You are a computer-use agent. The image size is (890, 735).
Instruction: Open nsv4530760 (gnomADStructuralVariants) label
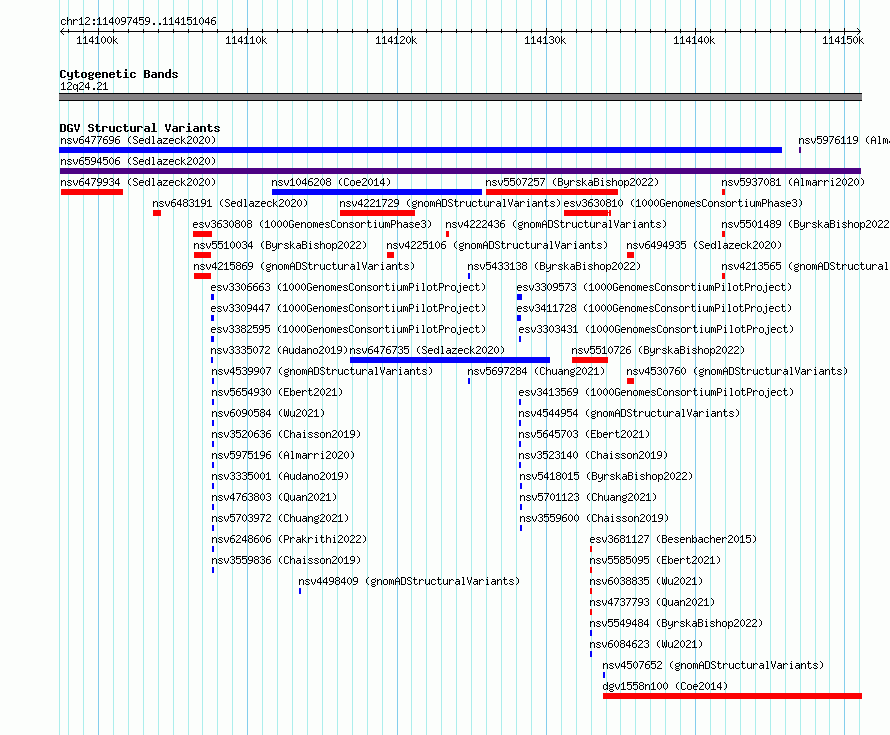[737, 371]
